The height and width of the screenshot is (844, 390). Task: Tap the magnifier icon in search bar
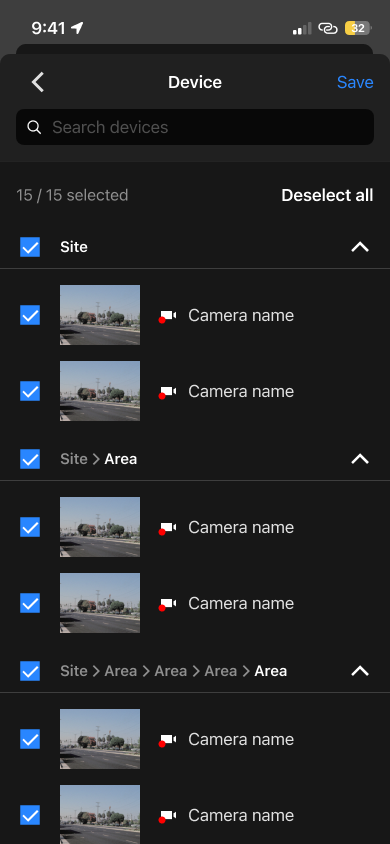click(x=34, y=127)
